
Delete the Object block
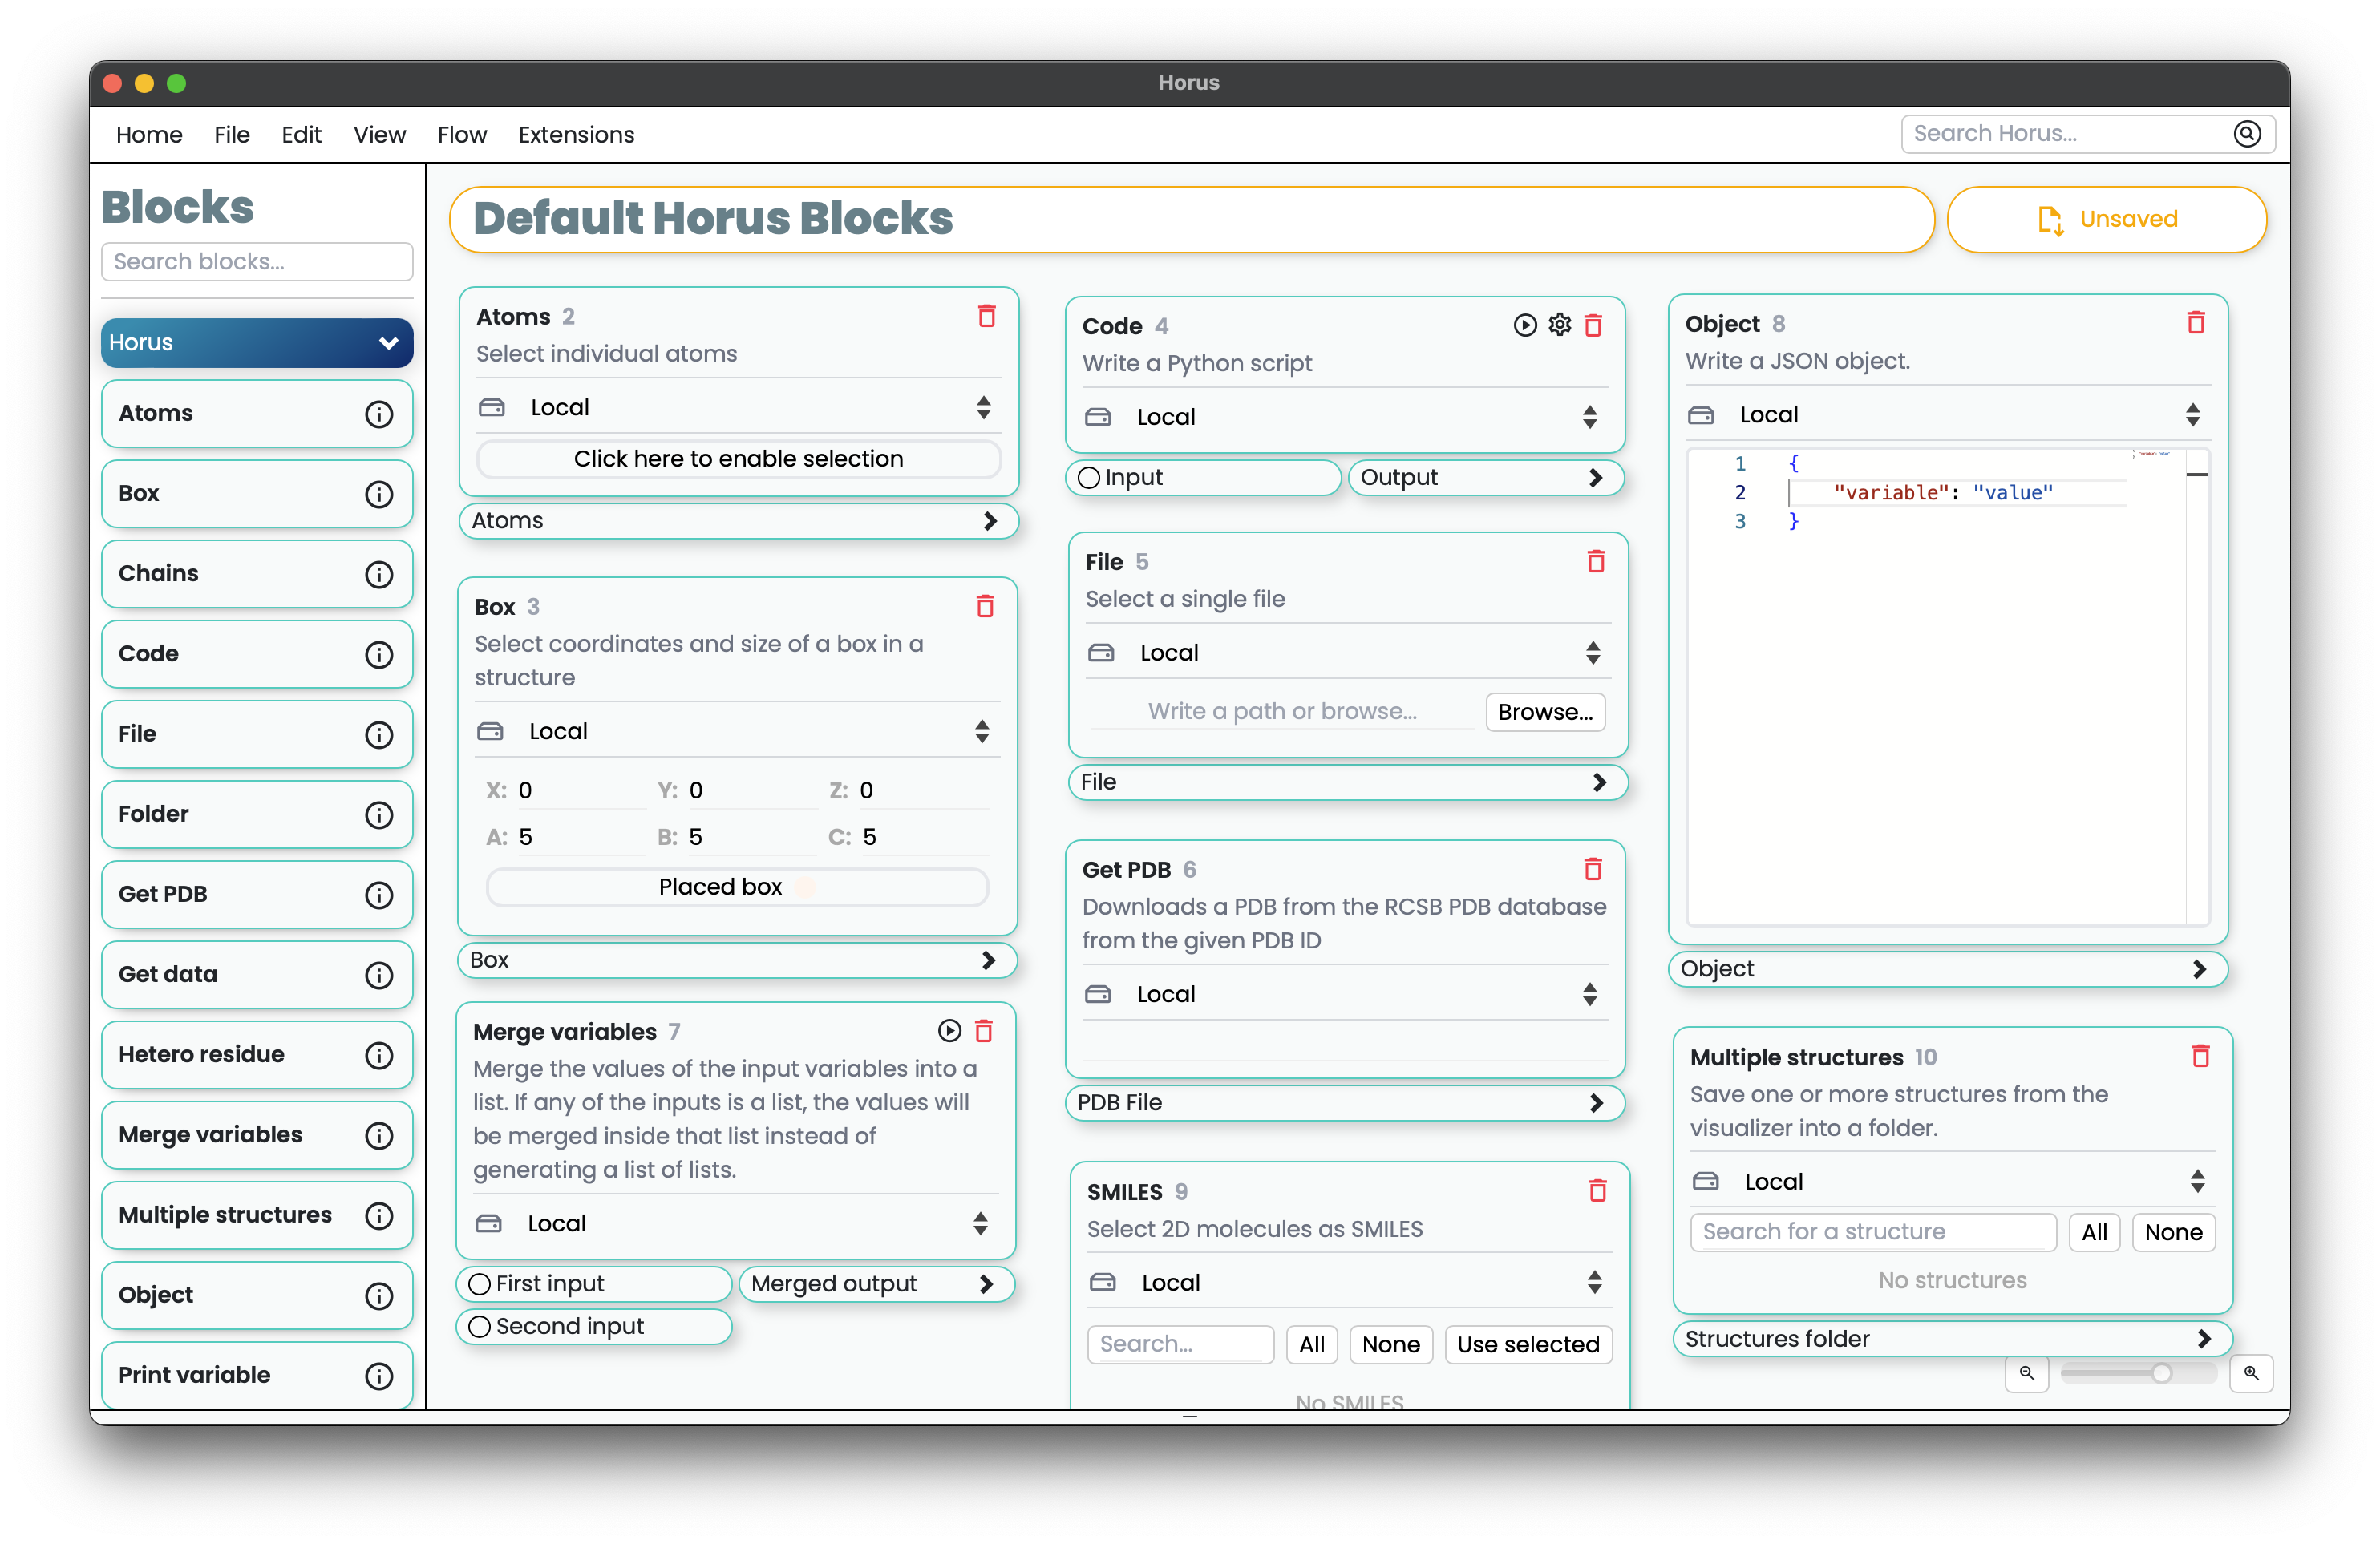2195,323
